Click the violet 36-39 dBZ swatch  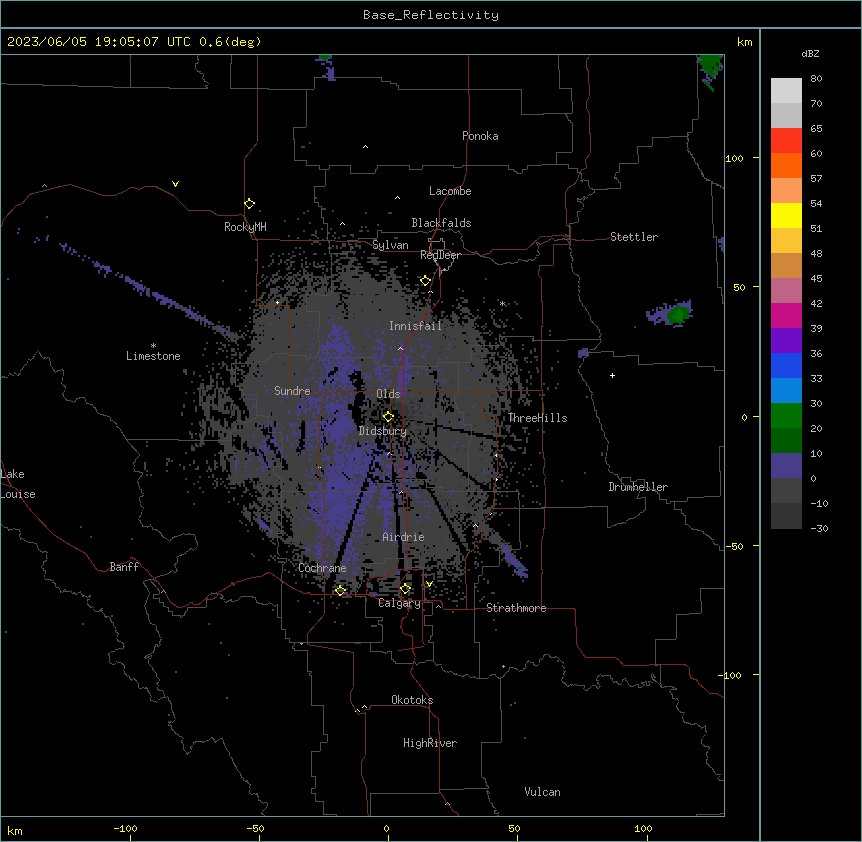pos(786,341)
